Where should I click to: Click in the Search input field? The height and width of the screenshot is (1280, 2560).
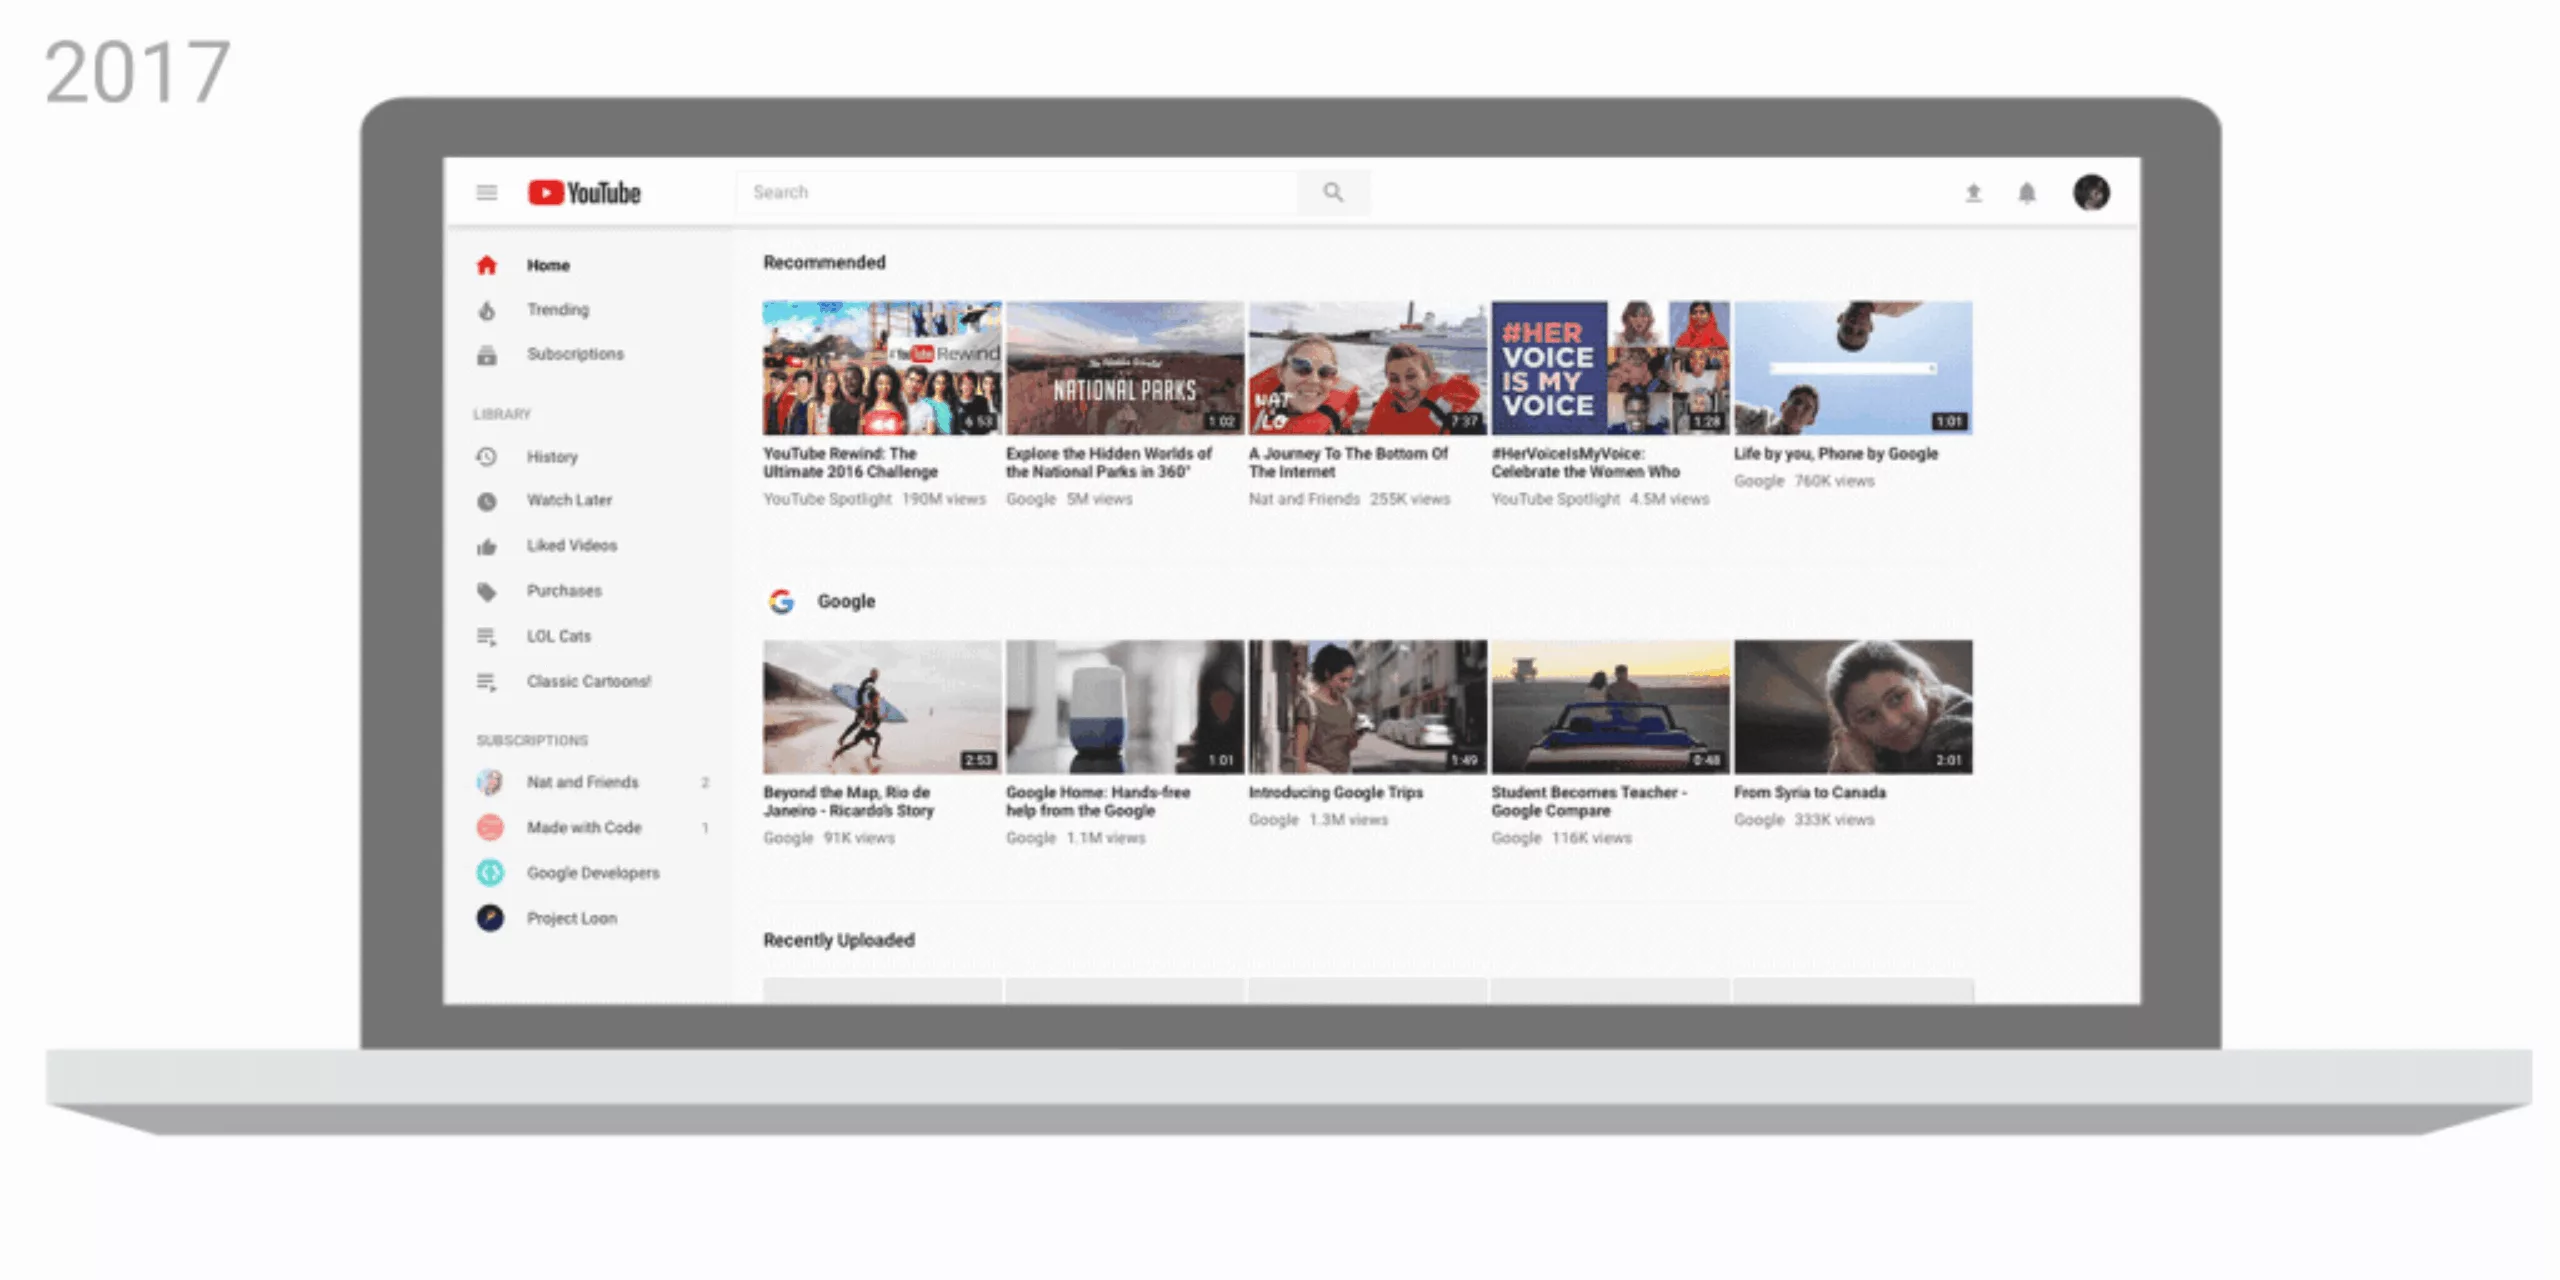[x=1015, y=192]
